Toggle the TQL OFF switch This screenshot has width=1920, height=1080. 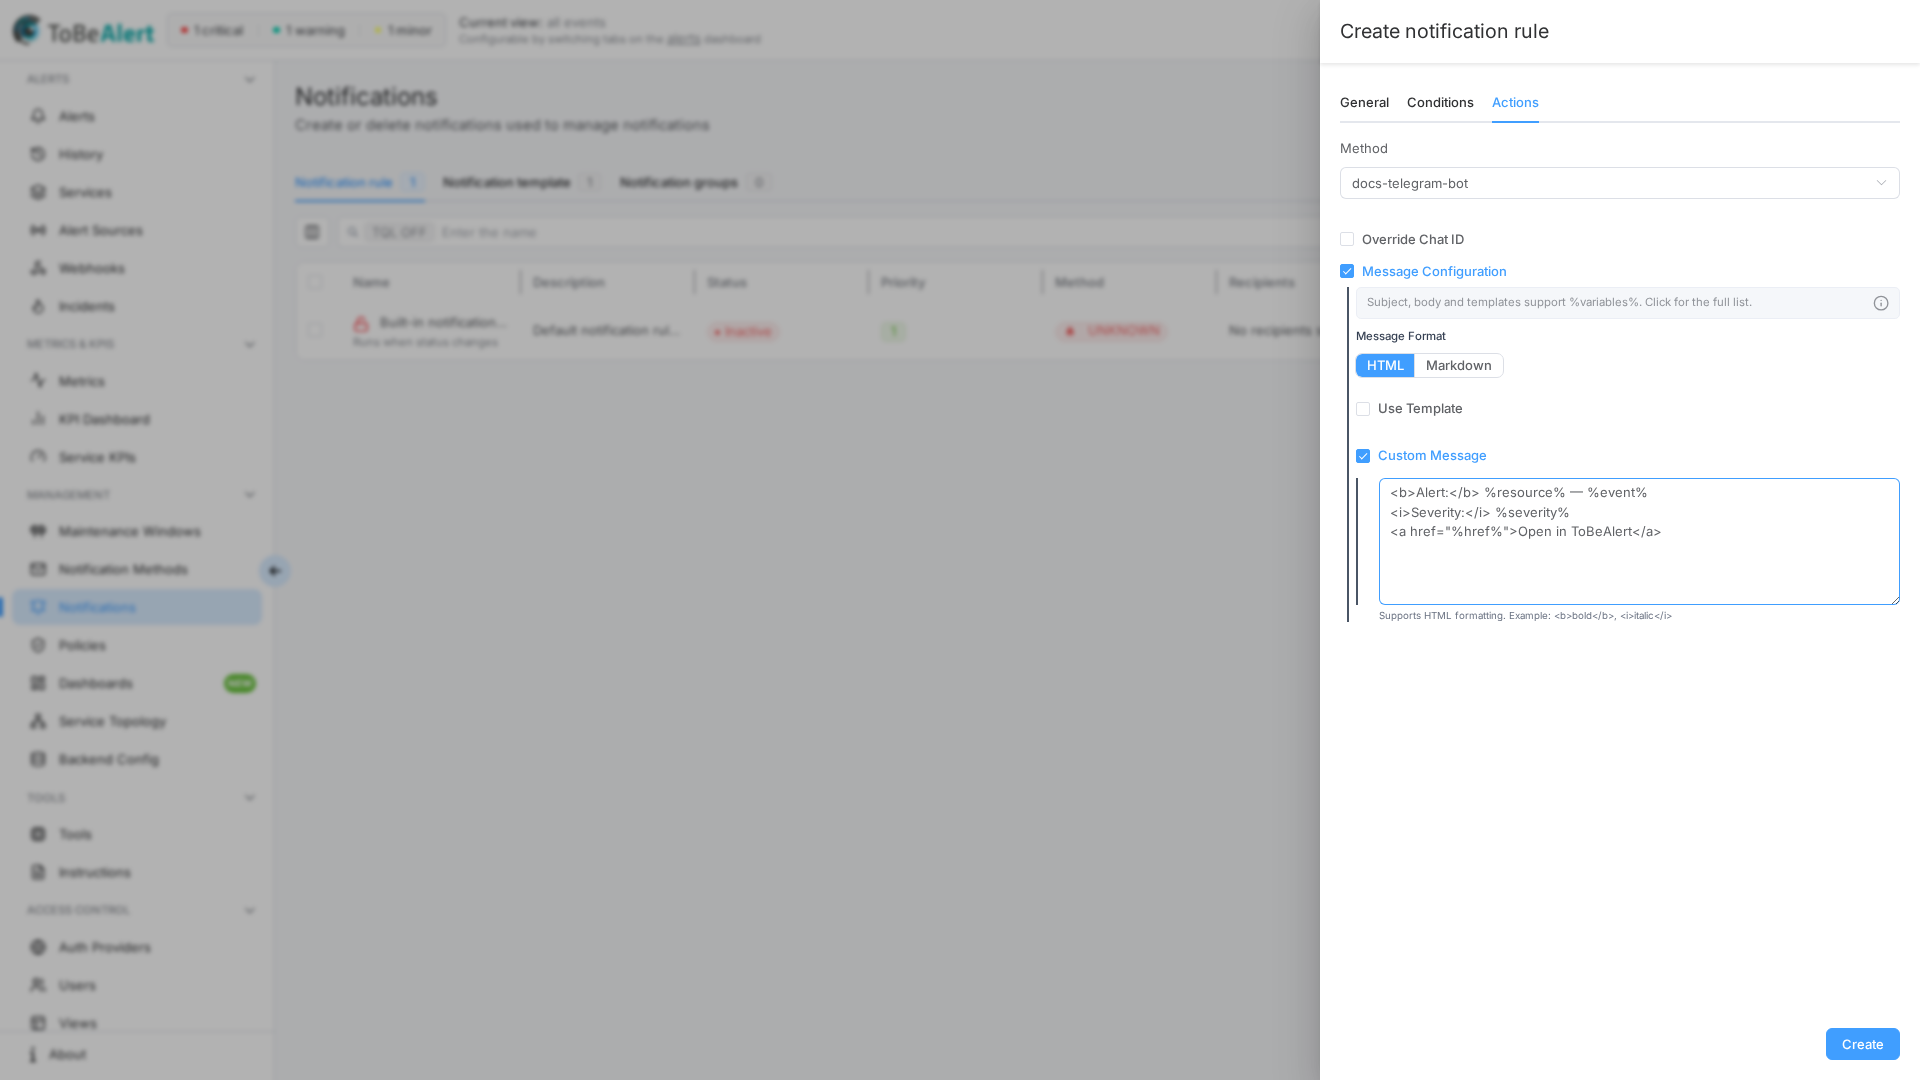[399, 232]
